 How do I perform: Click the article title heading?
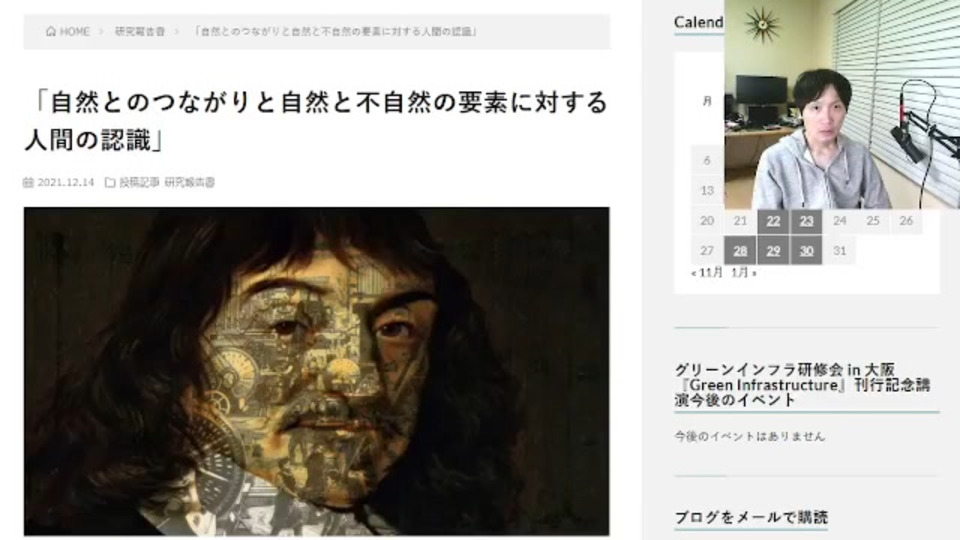[317, 121]
